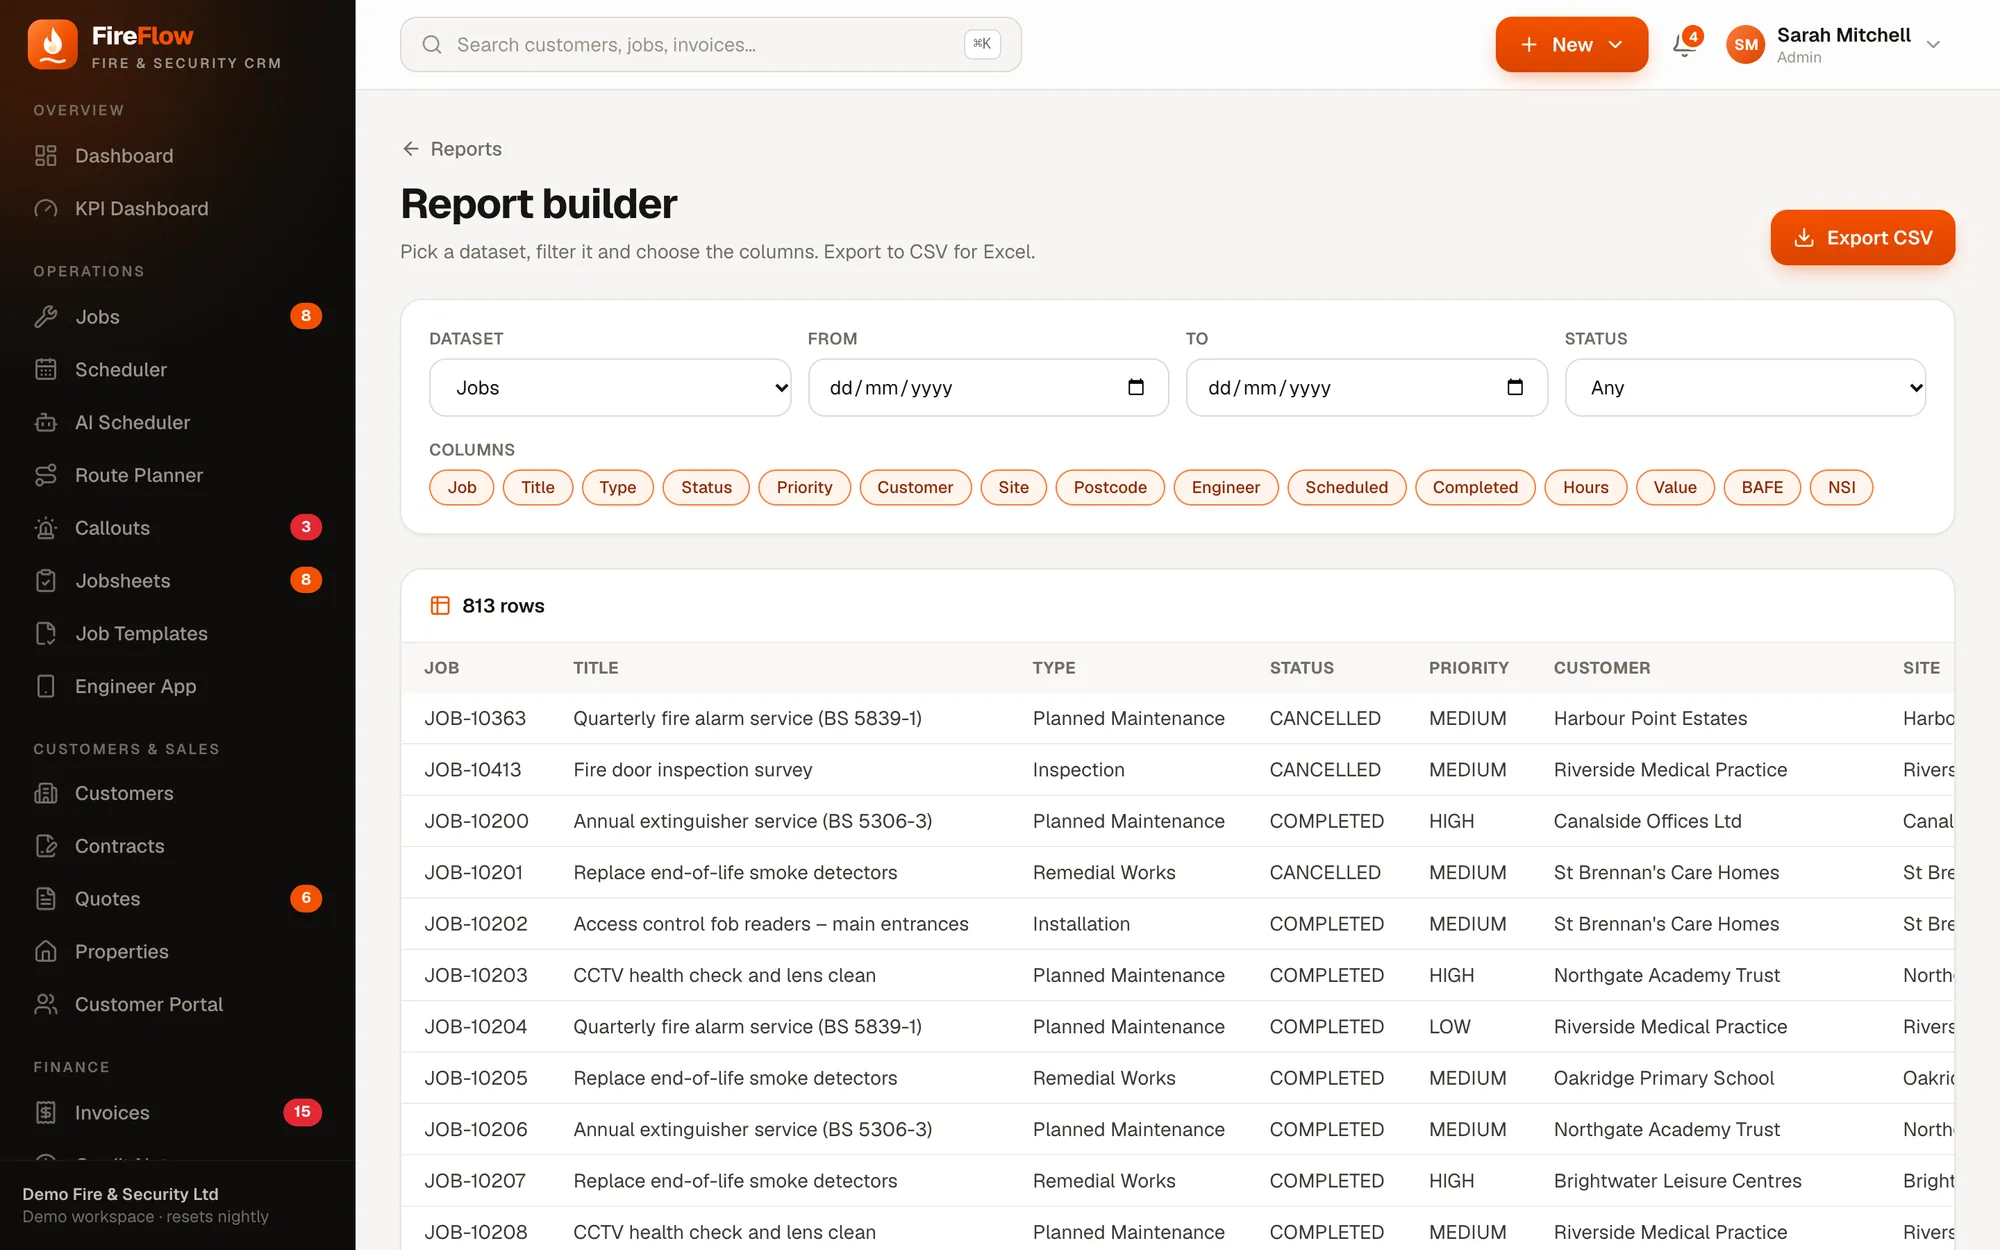Export the report to CSV
The height and width of the screenshot is (1250, 2000).
click(1862, 238)
